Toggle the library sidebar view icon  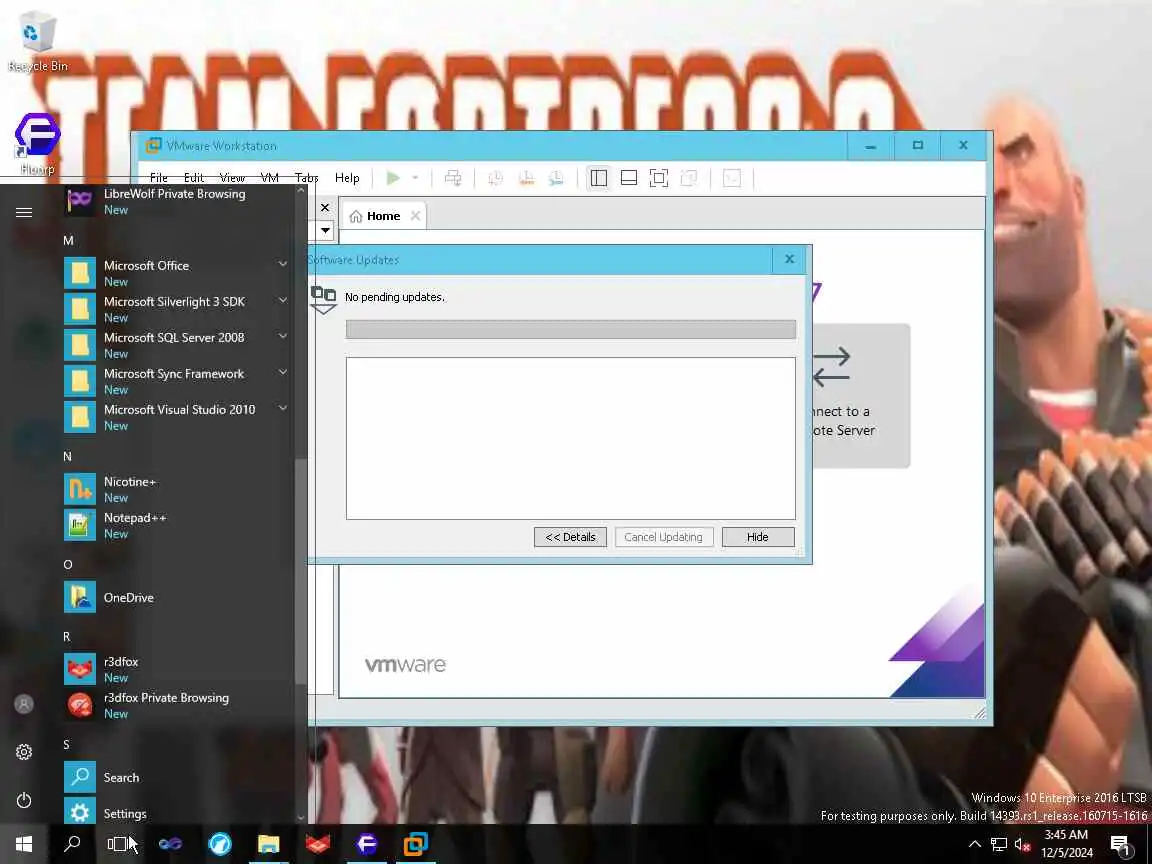click(599, 178)
